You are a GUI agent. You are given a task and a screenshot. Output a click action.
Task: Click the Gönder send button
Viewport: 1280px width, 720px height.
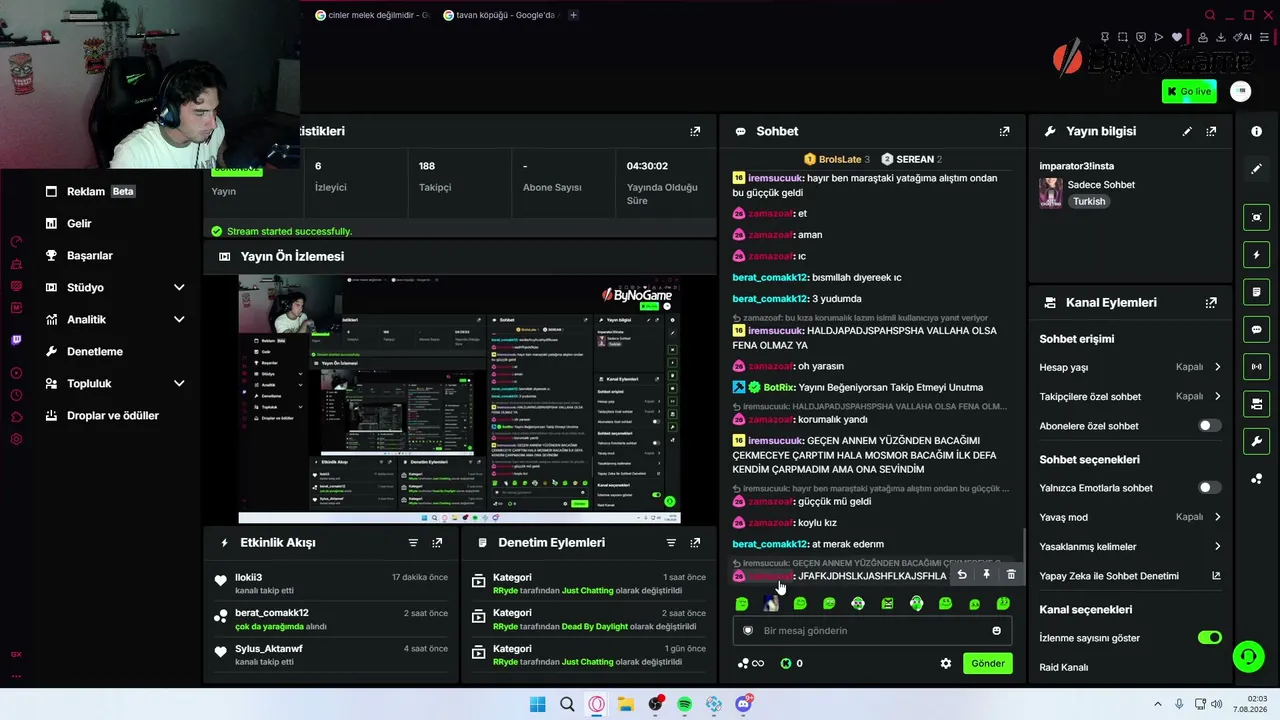[988, 663]
